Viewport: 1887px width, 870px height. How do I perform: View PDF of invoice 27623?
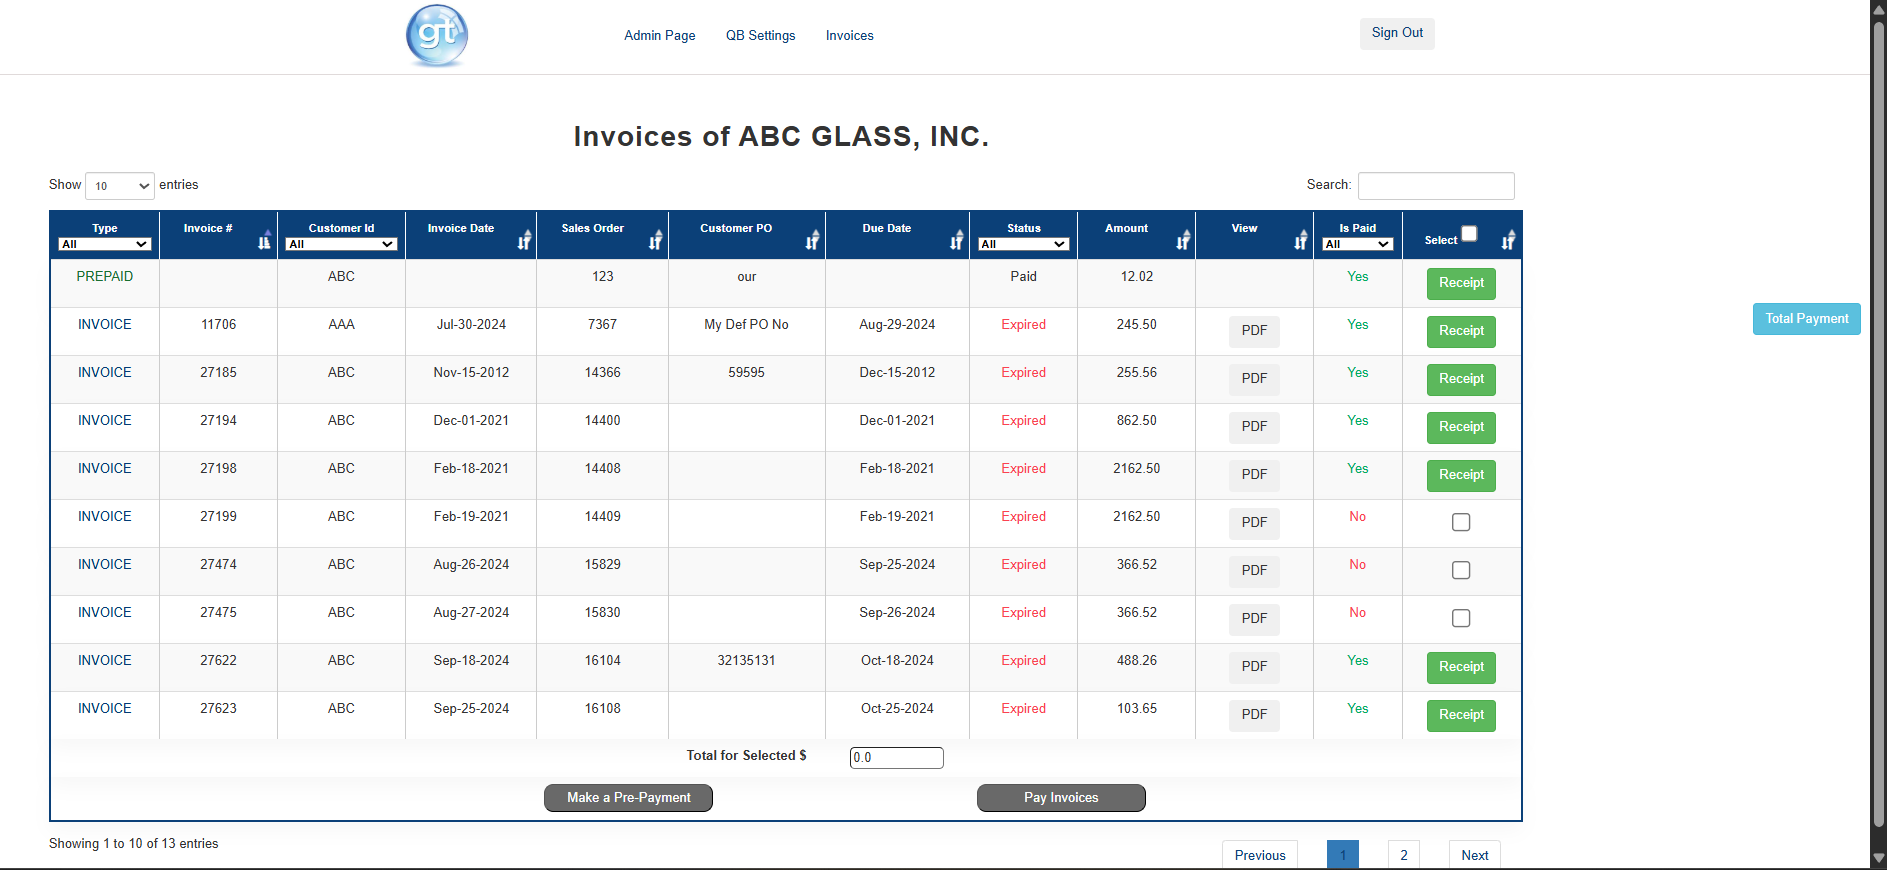click(x=1254, y=715)
